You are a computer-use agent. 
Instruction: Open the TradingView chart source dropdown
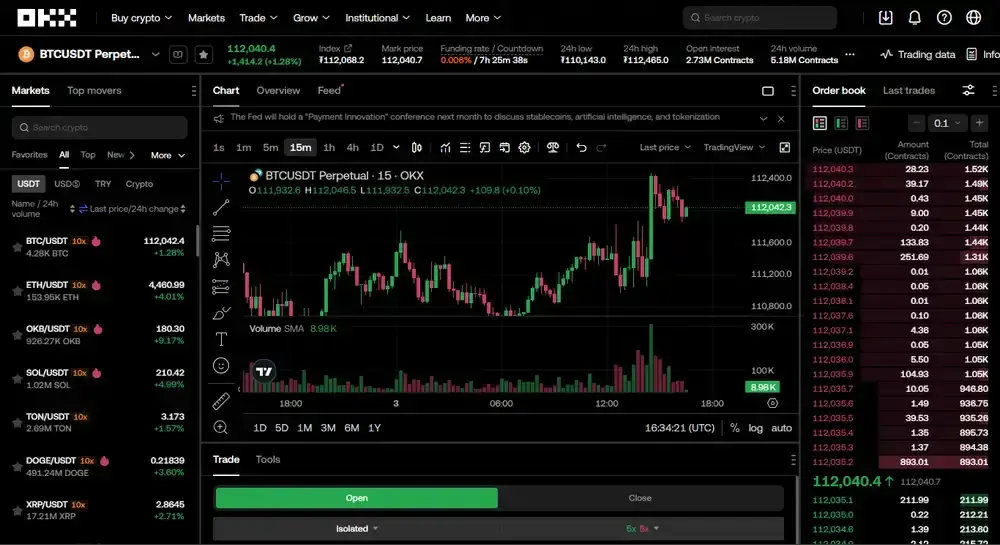(734, 147)
